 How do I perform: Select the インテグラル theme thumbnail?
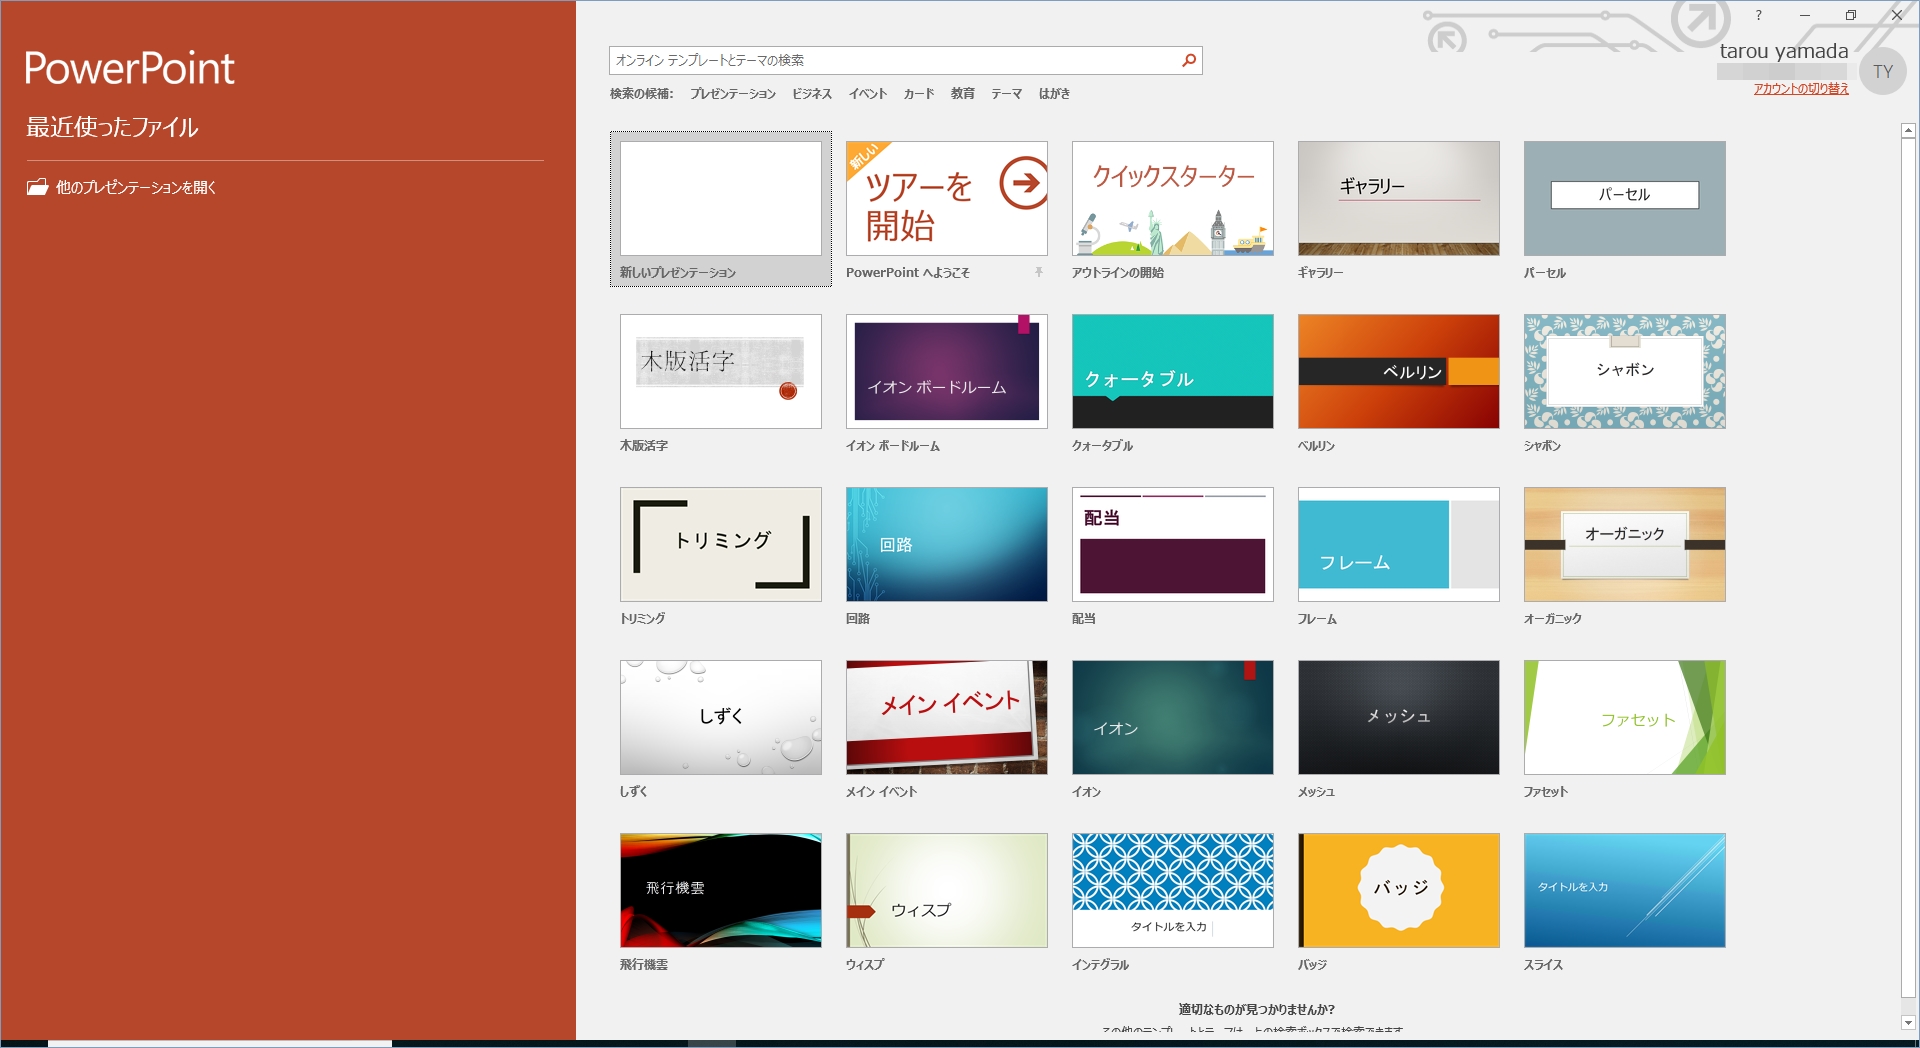click(x=1173, y=890)
